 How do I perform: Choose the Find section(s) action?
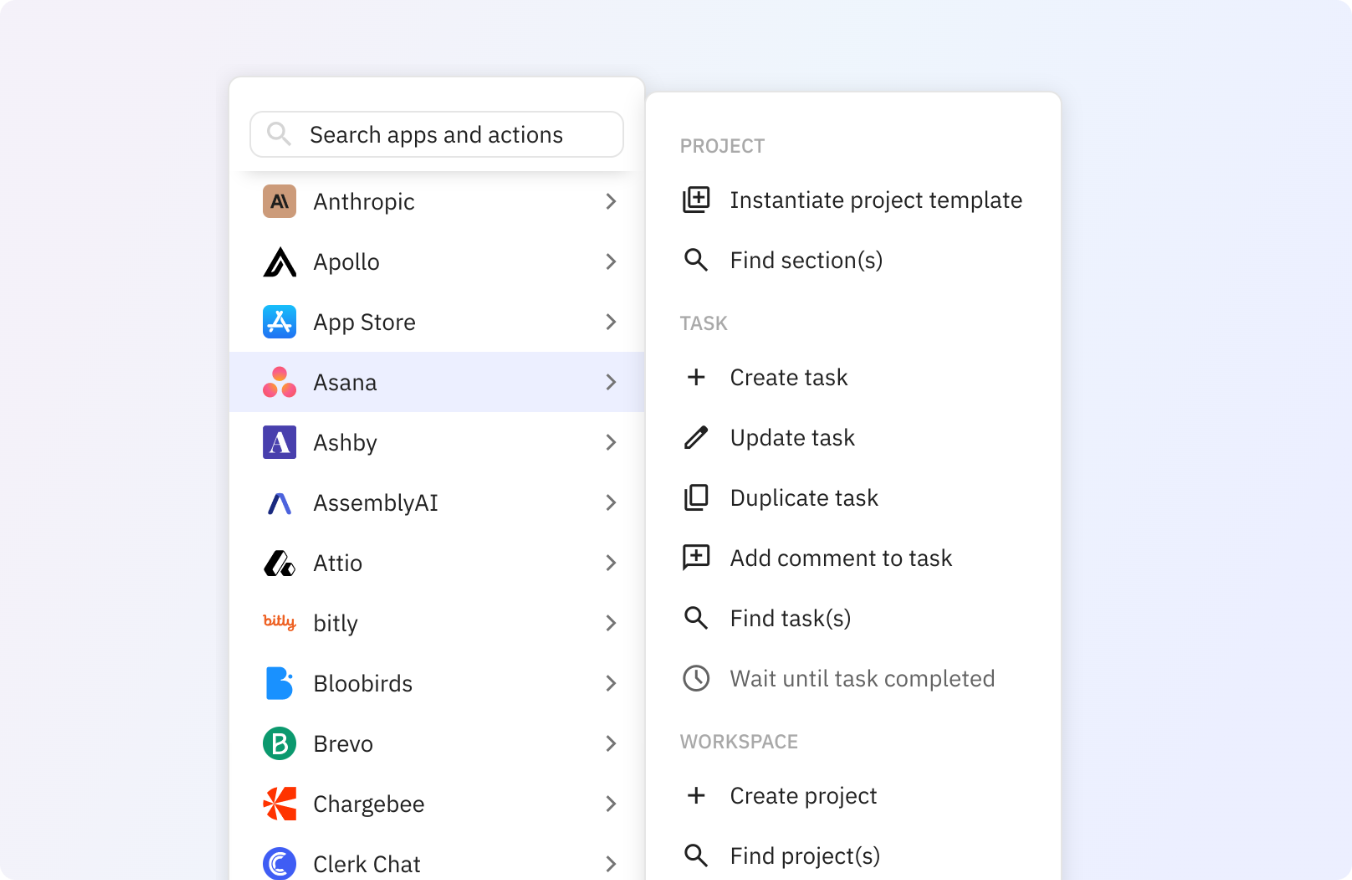click(x=853, y=260)
